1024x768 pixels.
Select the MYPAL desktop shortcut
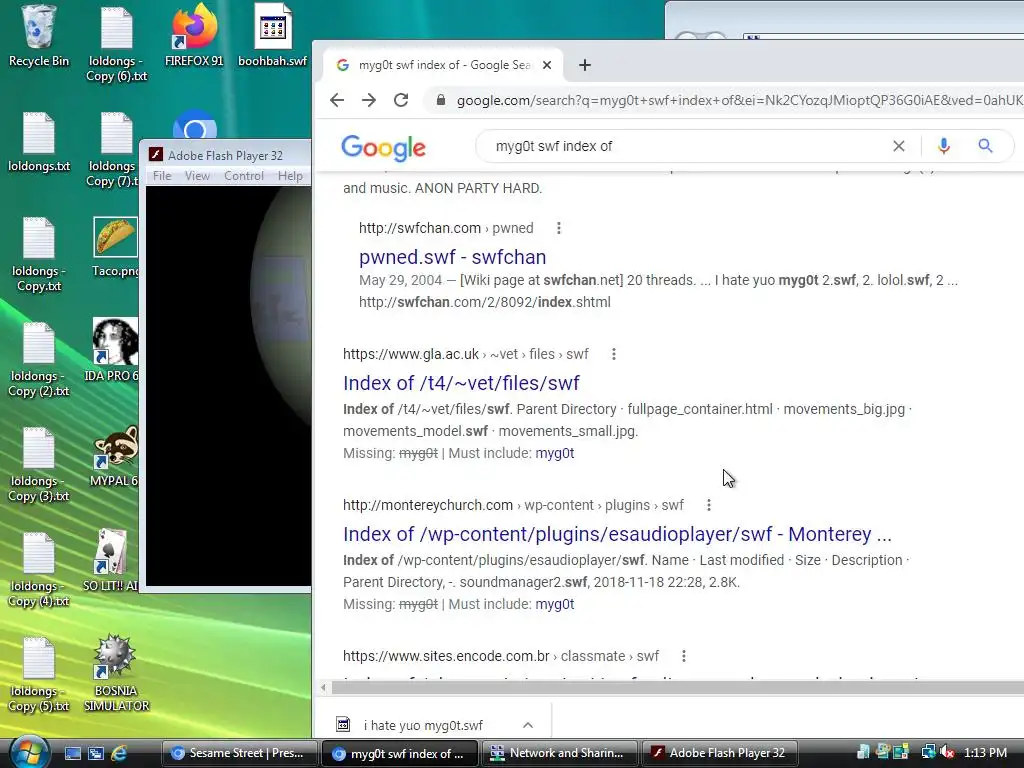click(114, 456)
